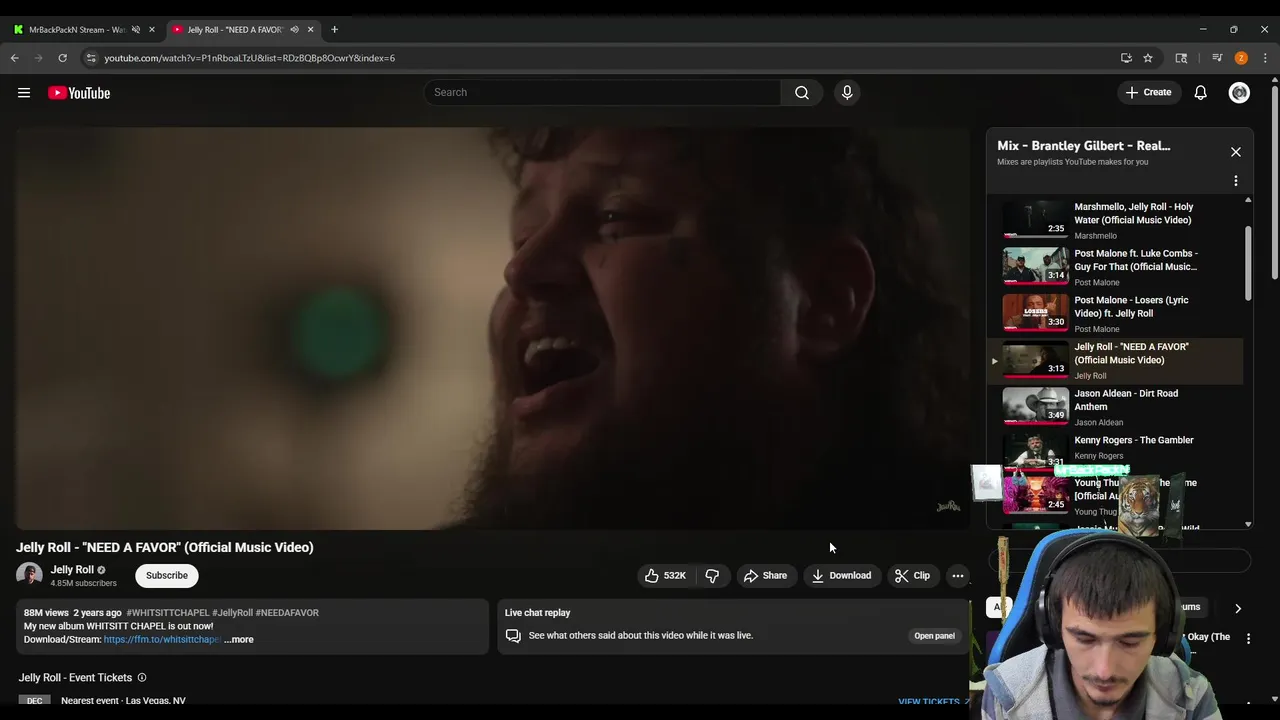
Task: Open more actions three-dot menu under video
Action: click(x=958, y=575)
